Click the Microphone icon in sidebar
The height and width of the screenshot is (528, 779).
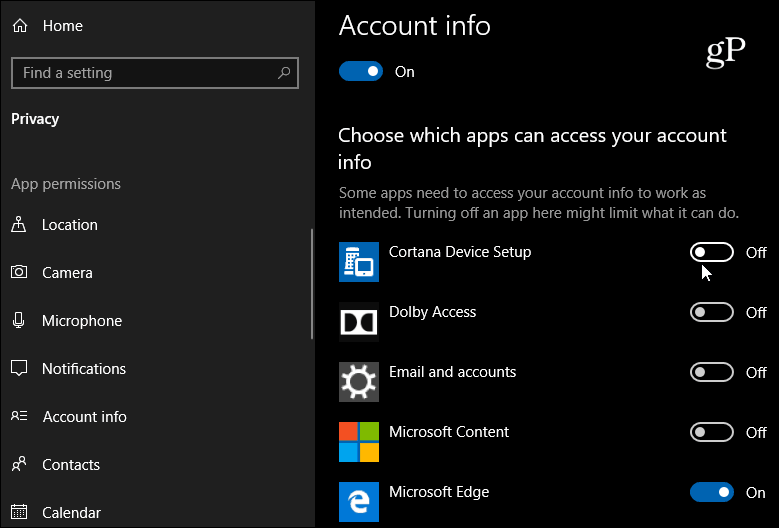click(18, 320)
